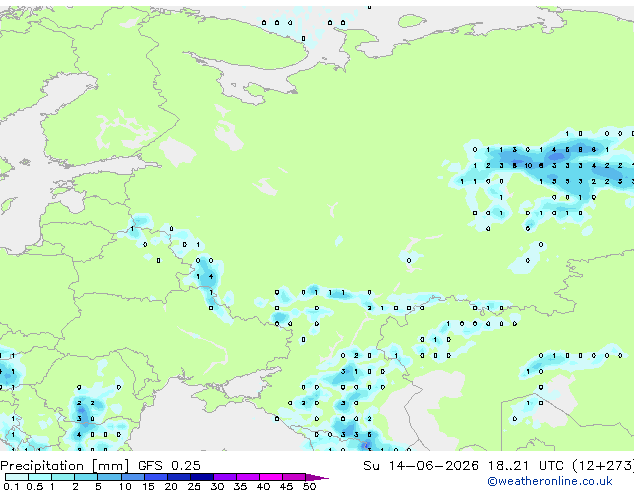
Task: Click the '30' legend scale label
Action: pyautogui.click(x=217, y=486)
